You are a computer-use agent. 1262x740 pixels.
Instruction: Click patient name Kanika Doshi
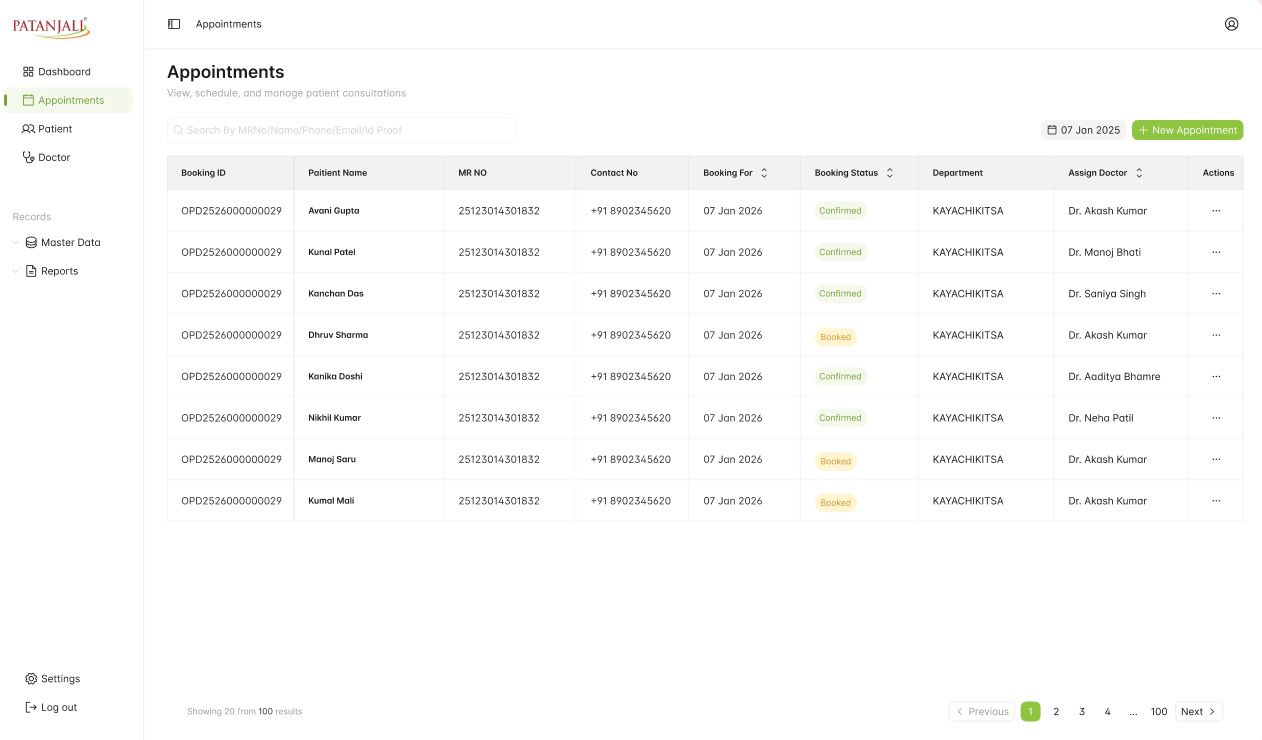pyautogui.click(x=335, y=377)
